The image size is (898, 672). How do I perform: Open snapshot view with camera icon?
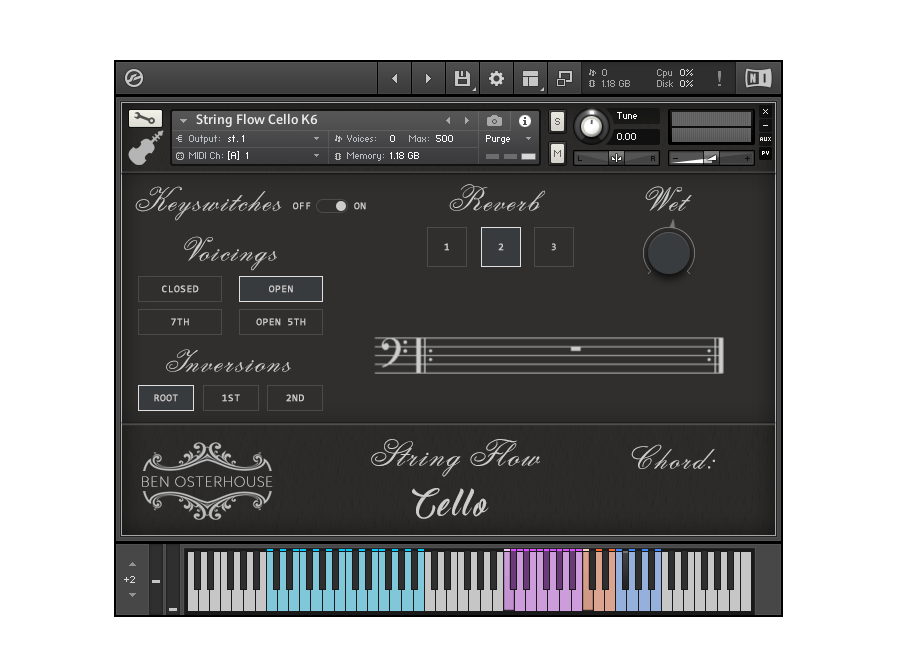click(494, 121)
